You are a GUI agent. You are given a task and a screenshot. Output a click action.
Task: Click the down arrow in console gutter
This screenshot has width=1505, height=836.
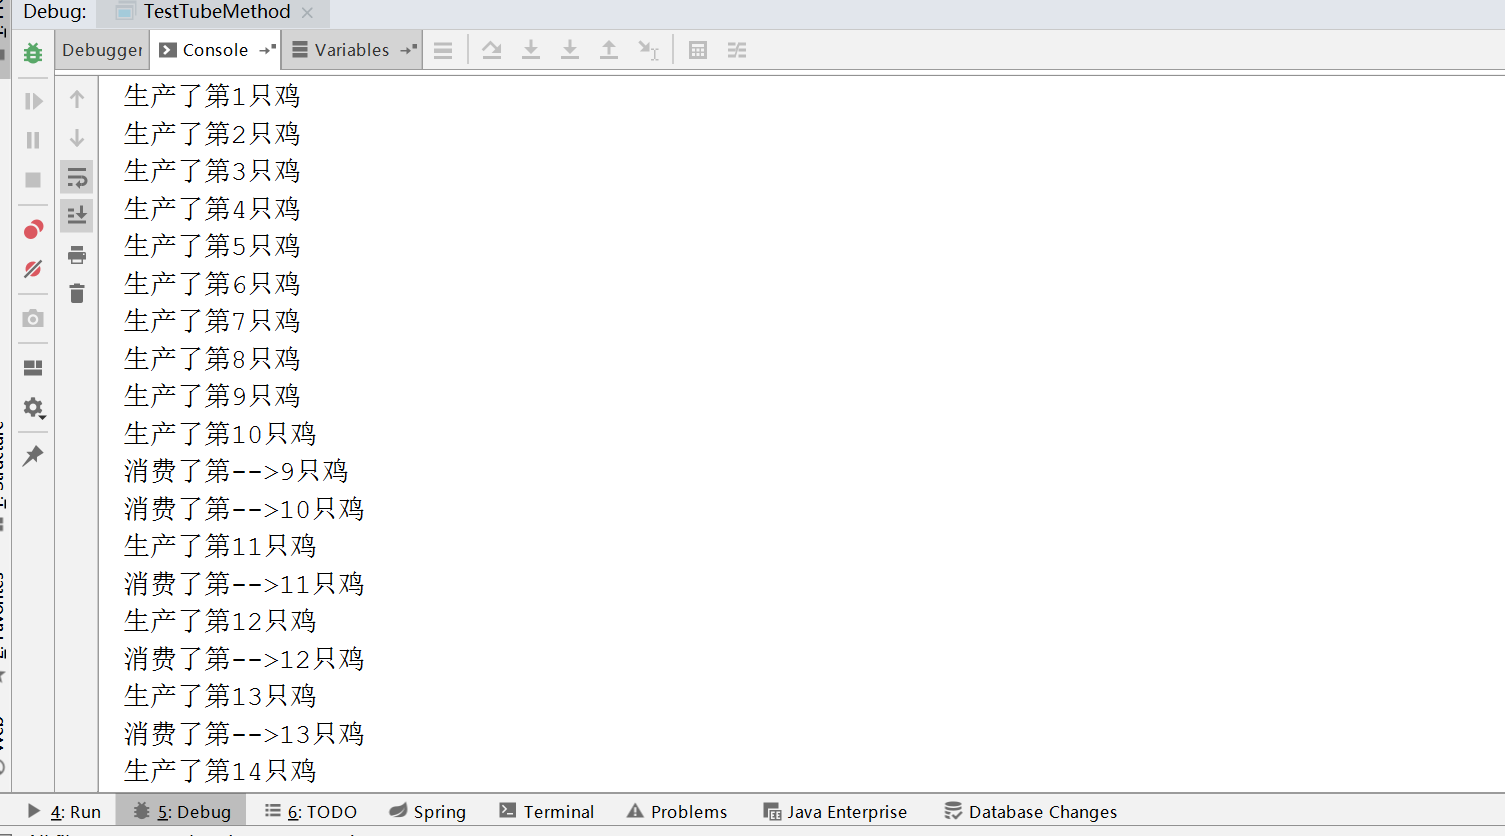click(77, 138)
